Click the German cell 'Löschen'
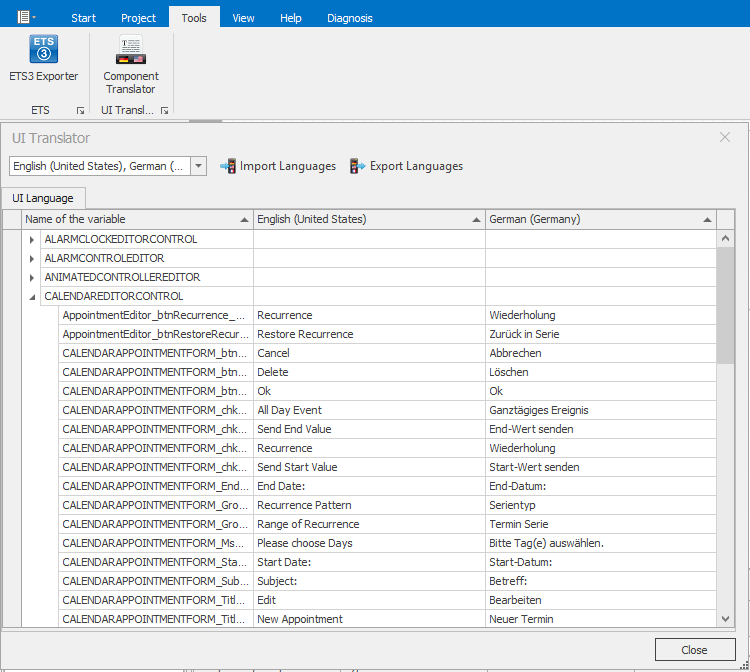Screen dimensions: 750x672 [x=601, y=372]
